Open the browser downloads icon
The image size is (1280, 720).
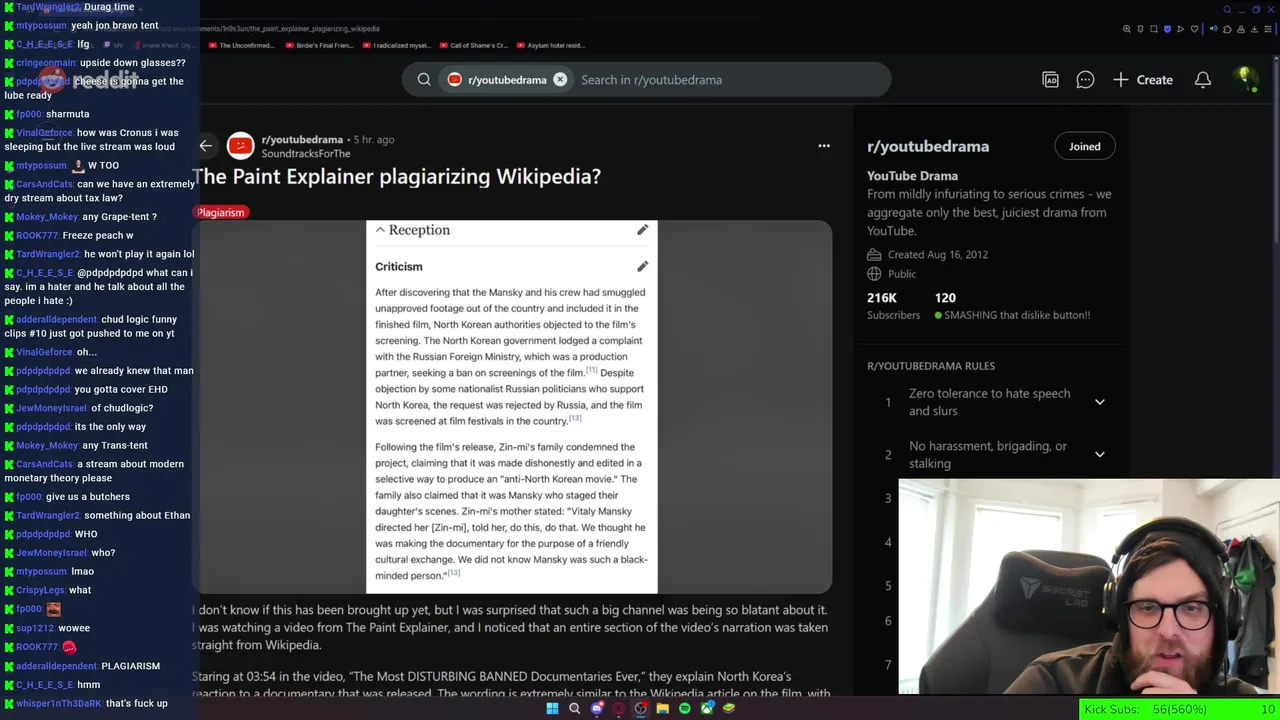[x=1254, y=29]
